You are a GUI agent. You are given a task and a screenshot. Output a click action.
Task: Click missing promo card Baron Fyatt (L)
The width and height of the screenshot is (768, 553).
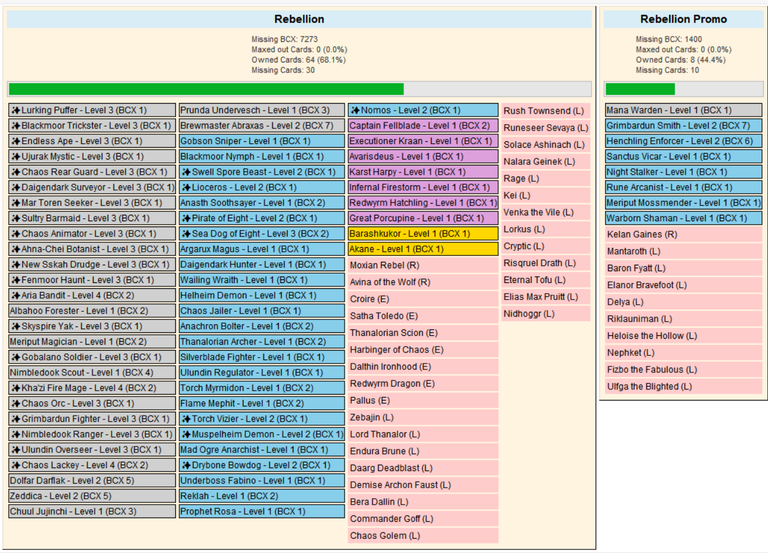[683, 268]
